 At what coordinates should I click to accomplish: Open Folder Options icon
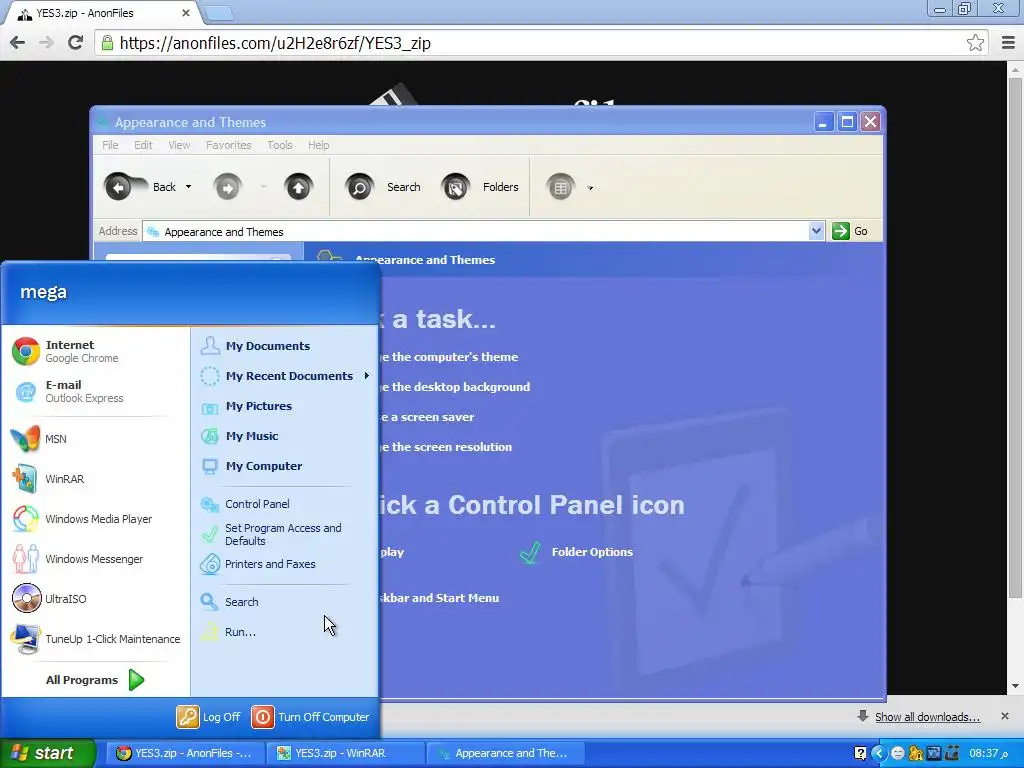(x=577, y=552)
